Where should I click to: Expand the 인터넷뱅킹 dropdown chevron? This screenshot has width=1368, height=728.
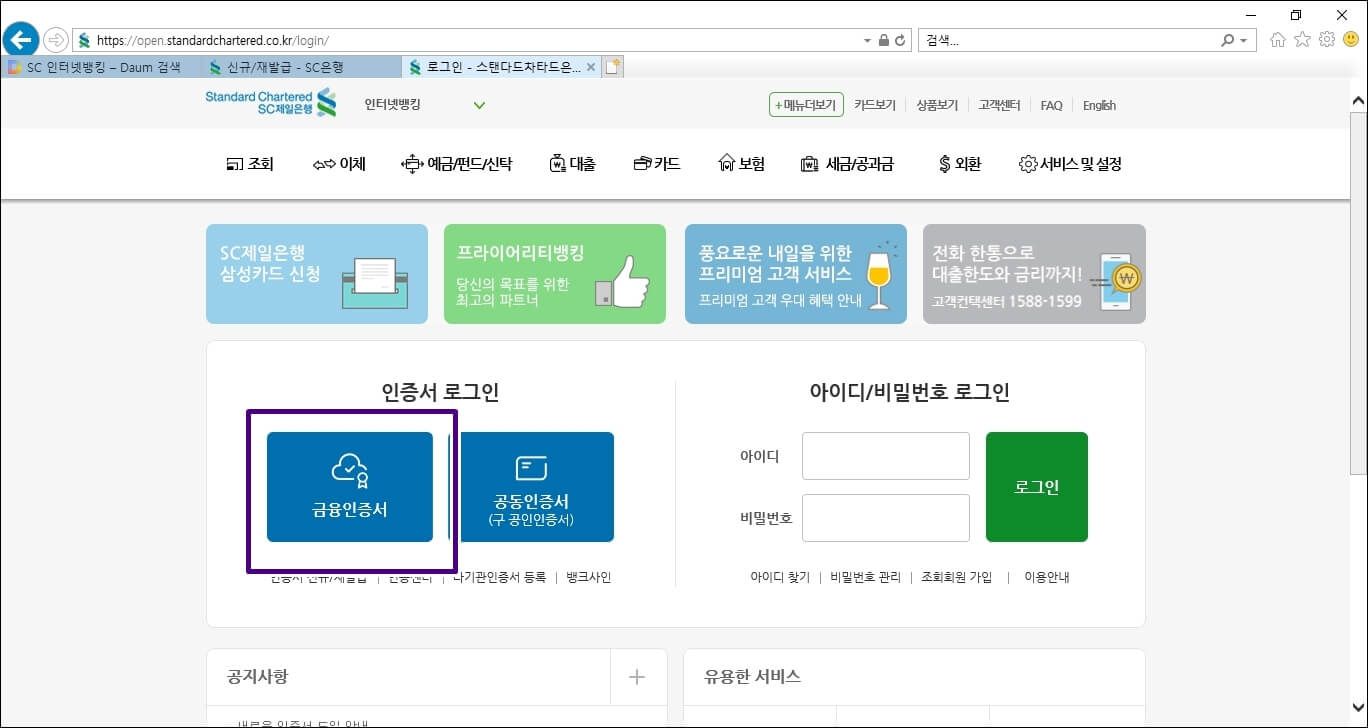(x=479, y=105)
